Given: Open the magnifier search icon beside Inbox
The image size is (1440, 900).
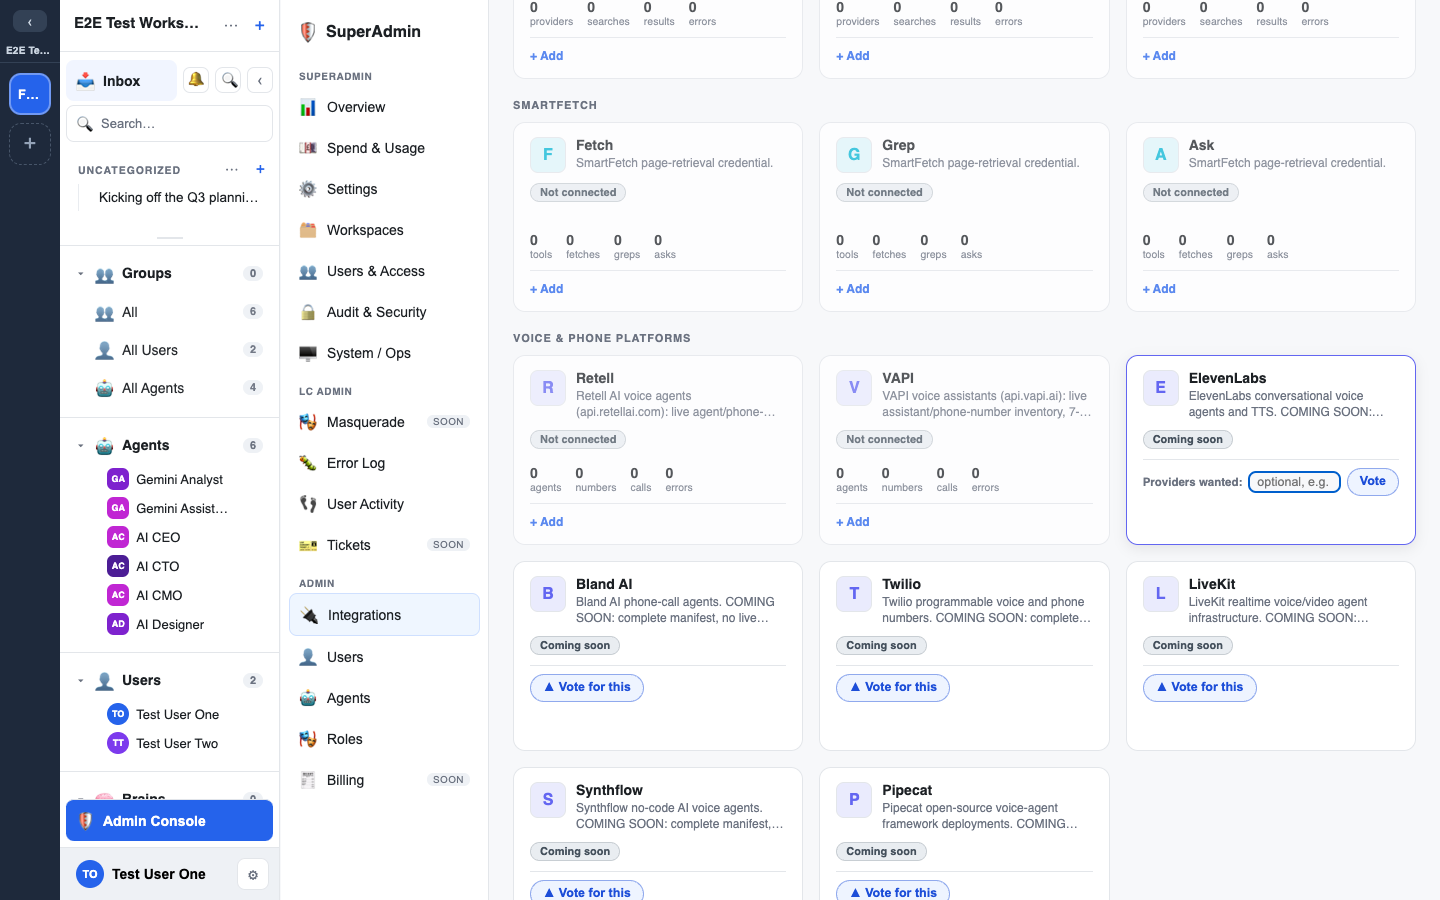Looking at the screenshot, I should pos(229,80).
